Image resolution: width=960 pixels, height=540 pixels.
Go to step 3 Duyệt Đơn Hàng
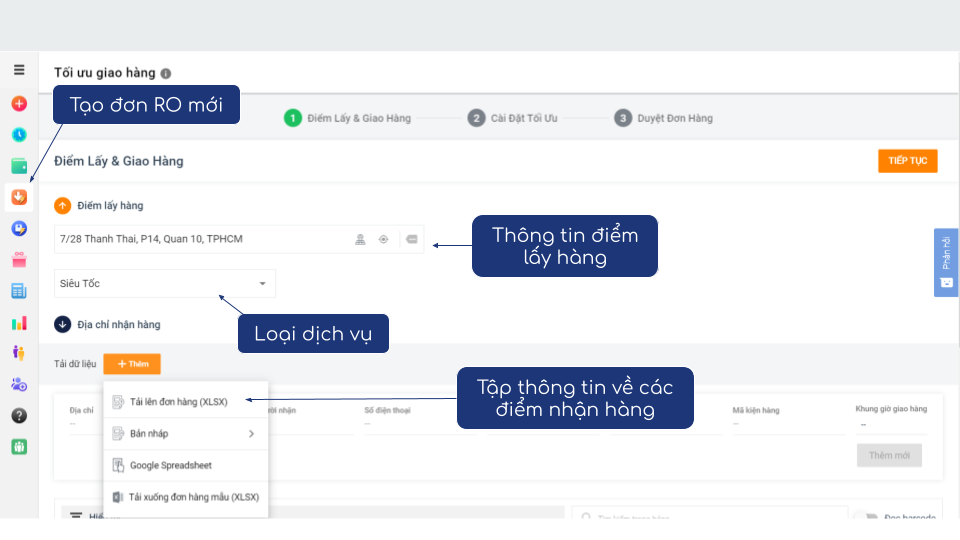[x=664, y=118]
